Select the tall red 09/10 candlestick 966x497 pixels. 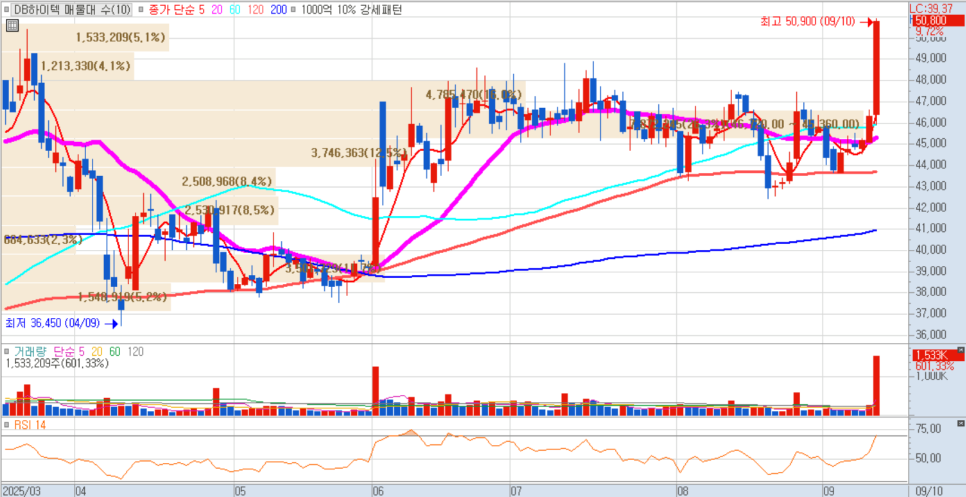pyautogui.click(x=876, y=68)
